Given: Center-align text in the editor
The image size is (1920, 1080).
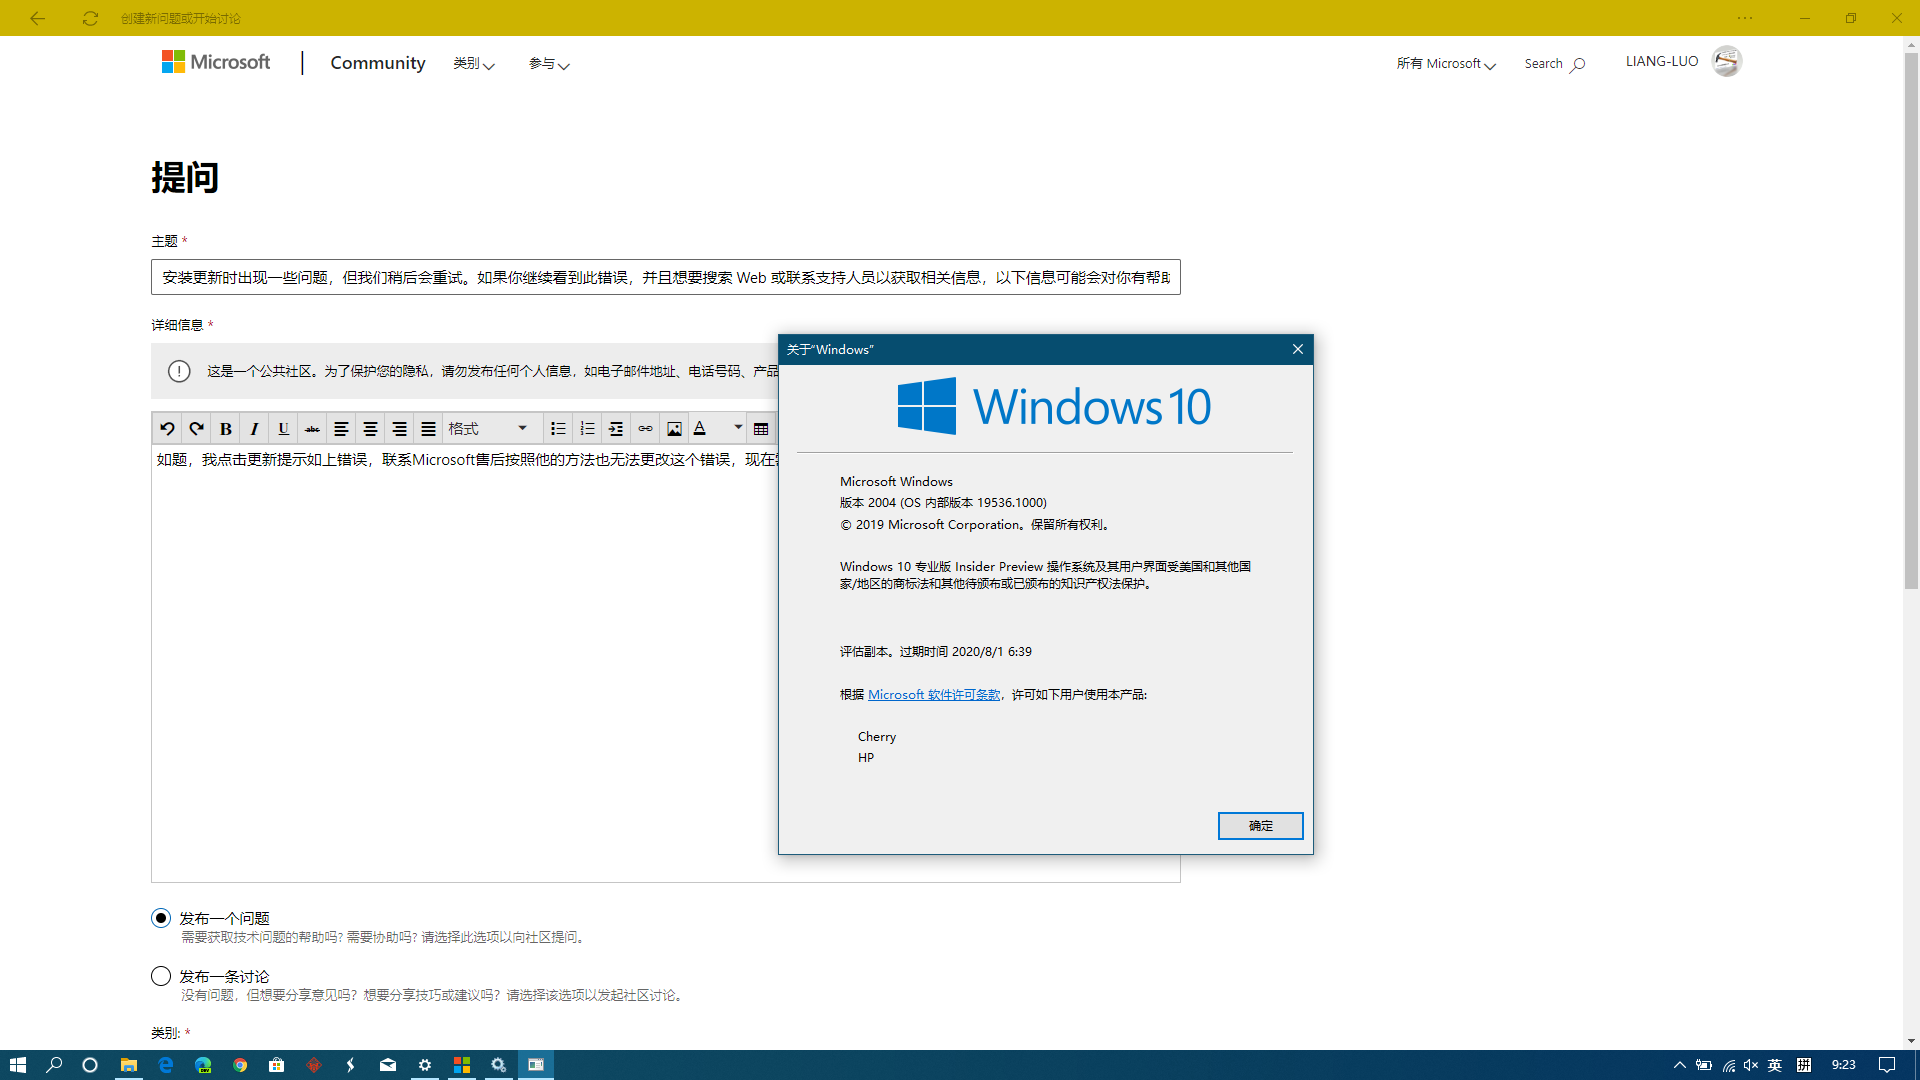Looking at the screenshot, I should click(370, 429).
